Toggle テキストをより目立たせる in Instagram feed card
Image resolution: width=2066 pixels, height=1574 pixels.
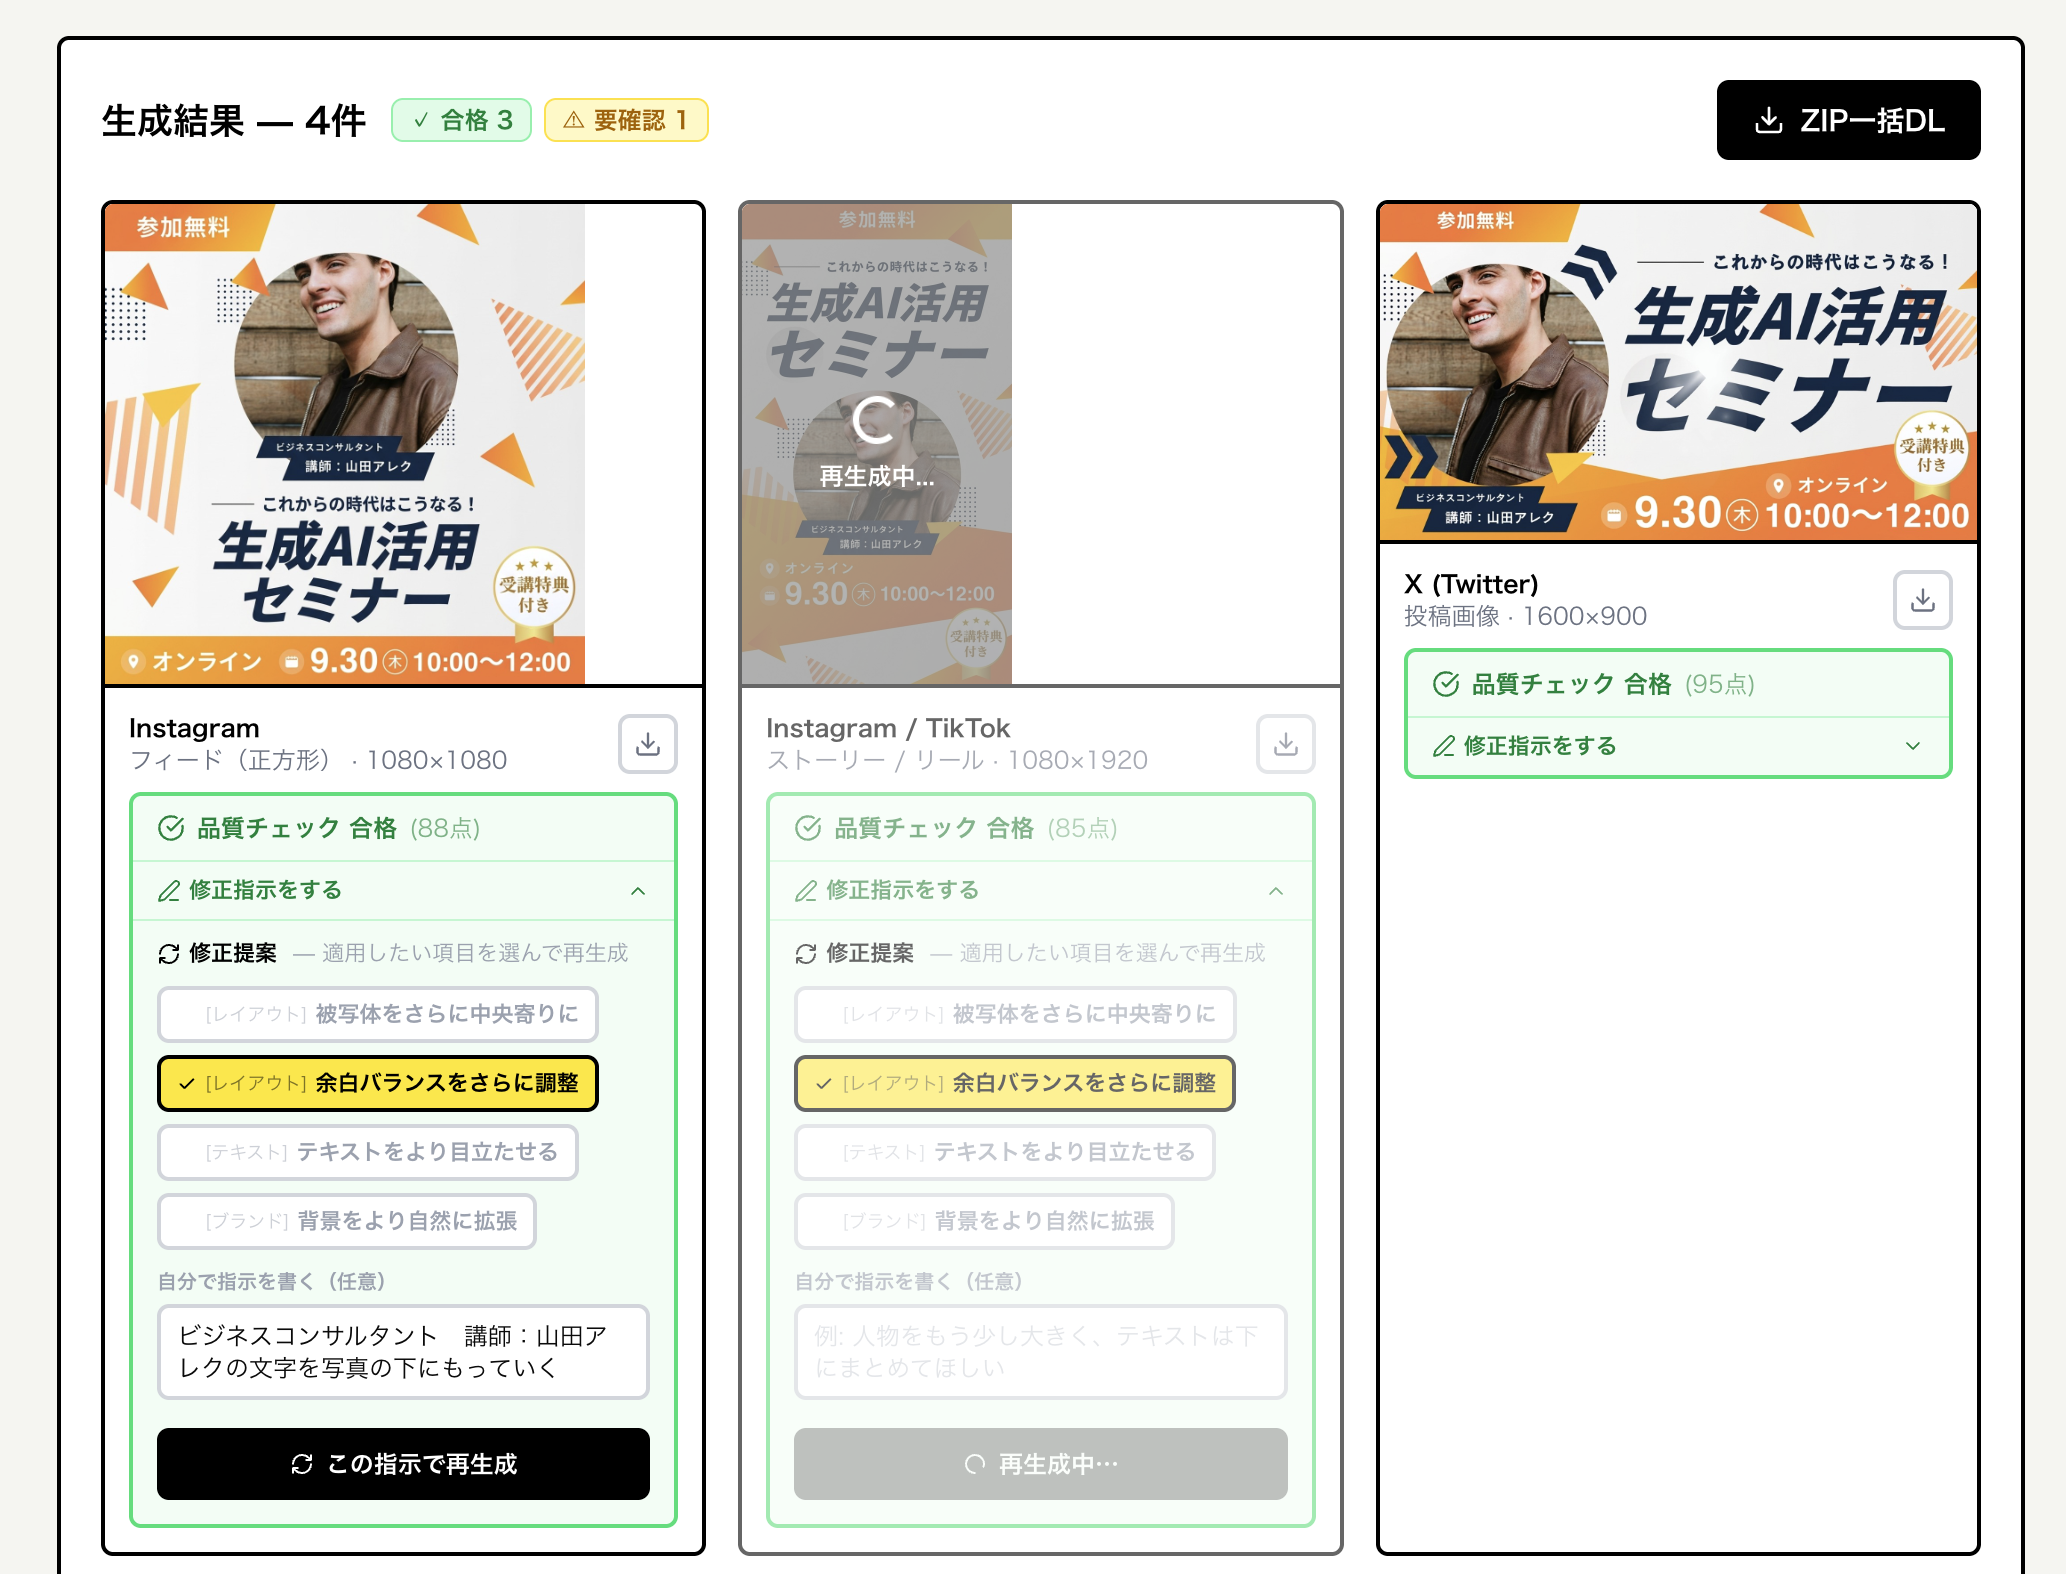[x=367, y=1152]
